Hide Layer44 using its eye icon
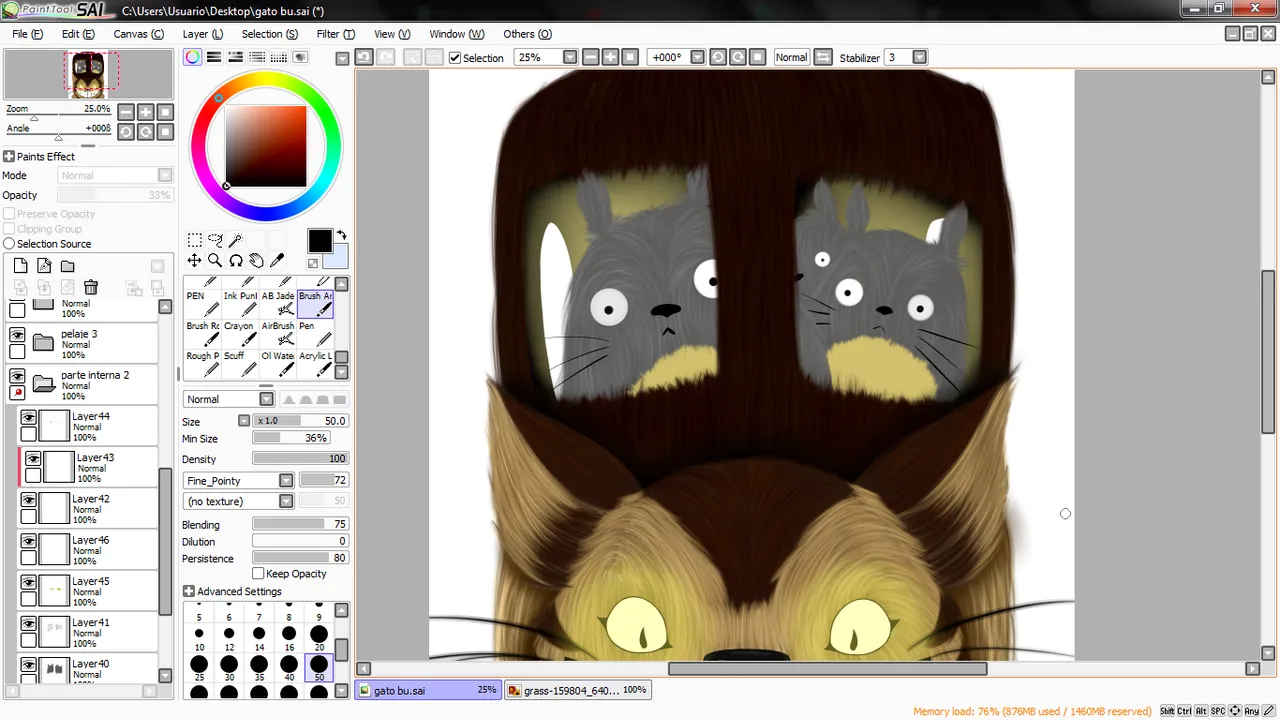 point(29,418)
